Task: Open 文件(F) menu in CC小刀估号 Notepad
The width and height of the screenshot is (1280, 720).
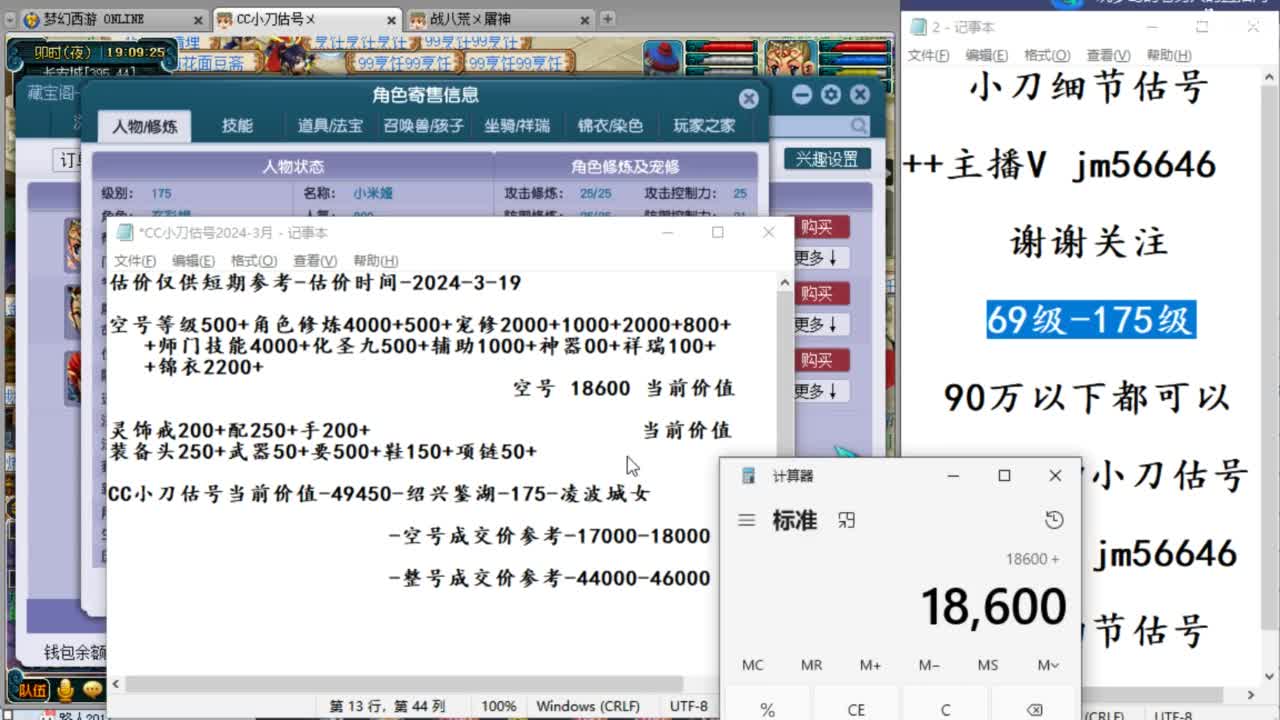Action: (x=135, y=261)
